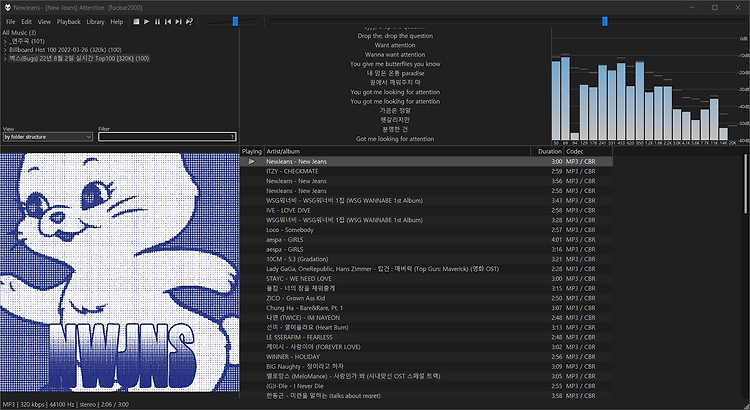This screenshot has height=410, width=750.
Task: Stop playback with the stop button
Action: click(x=136, y=22)
